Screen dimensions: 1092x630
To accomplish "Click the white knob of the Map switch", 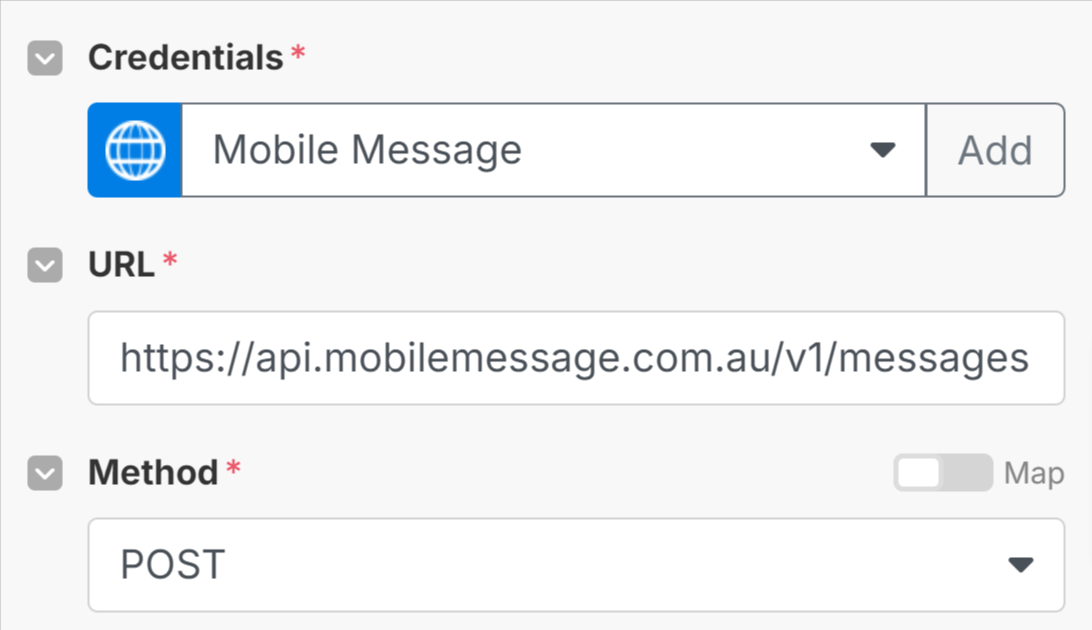I will tap(919, 473).
